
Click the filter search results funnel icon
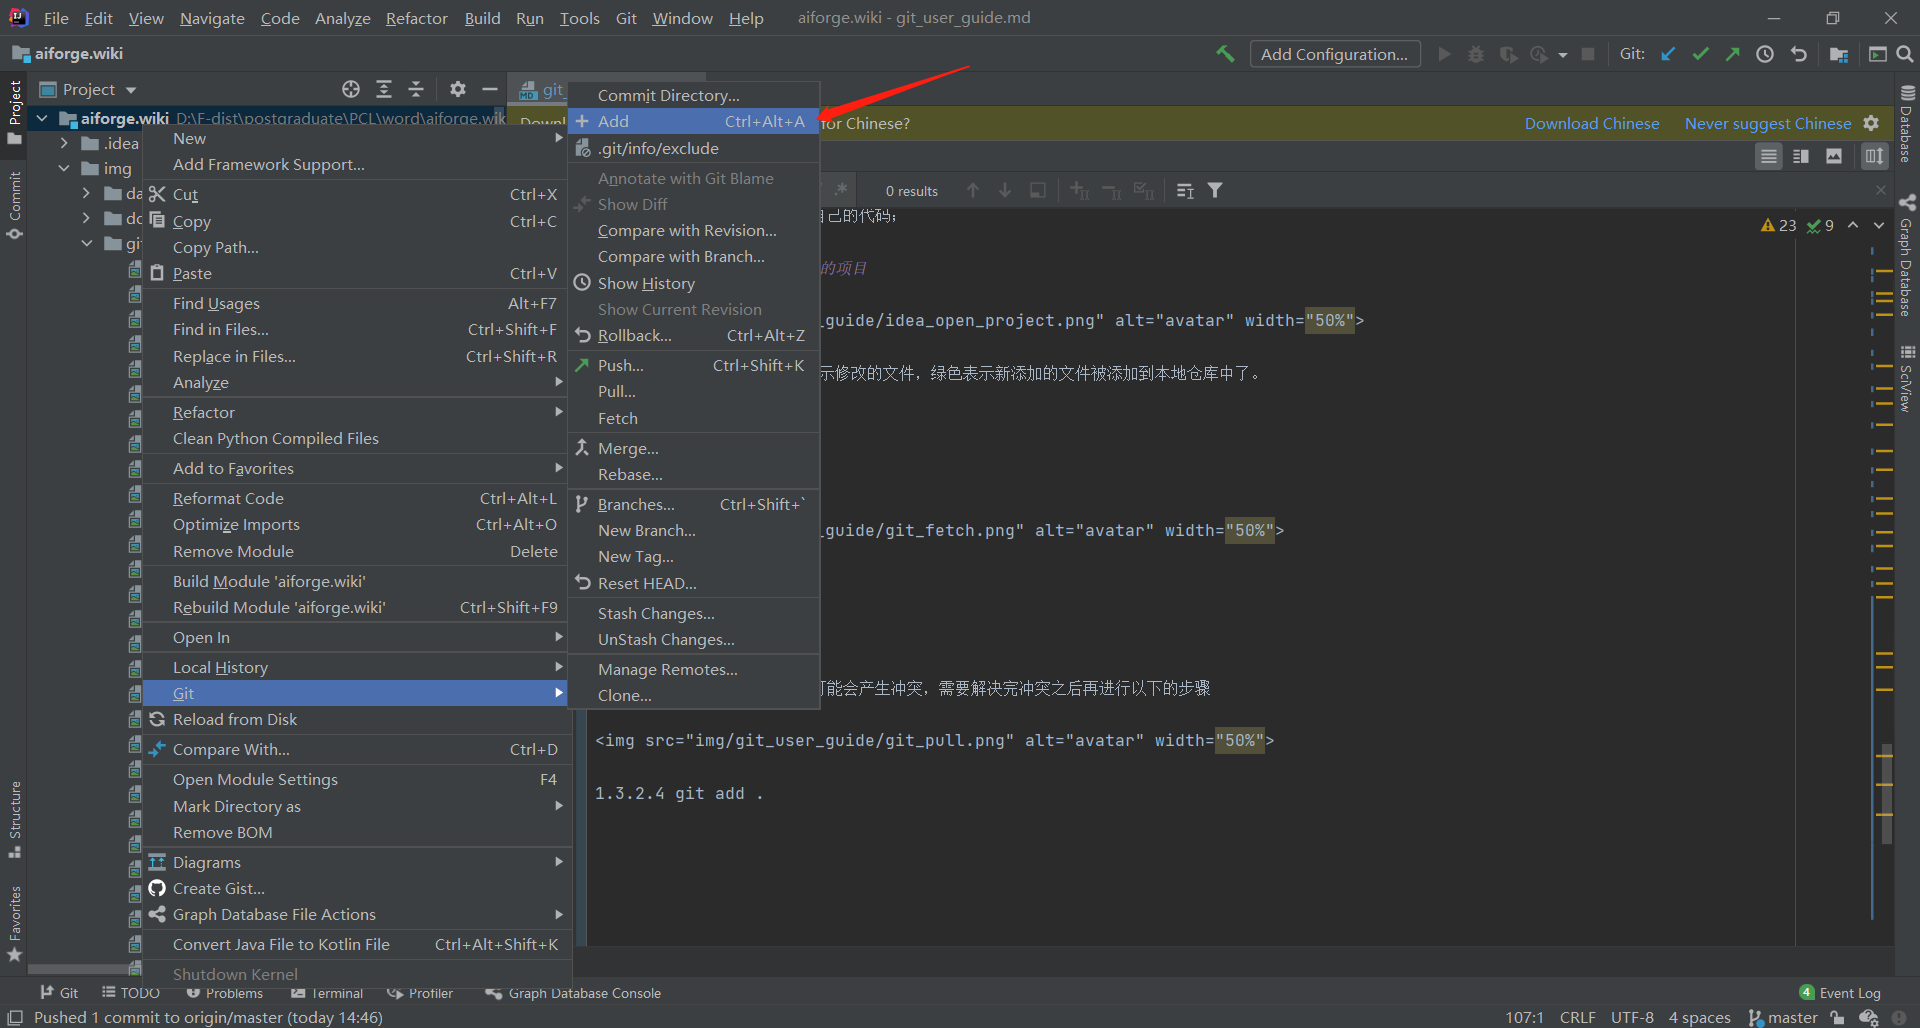click(x=1215, y=190)
